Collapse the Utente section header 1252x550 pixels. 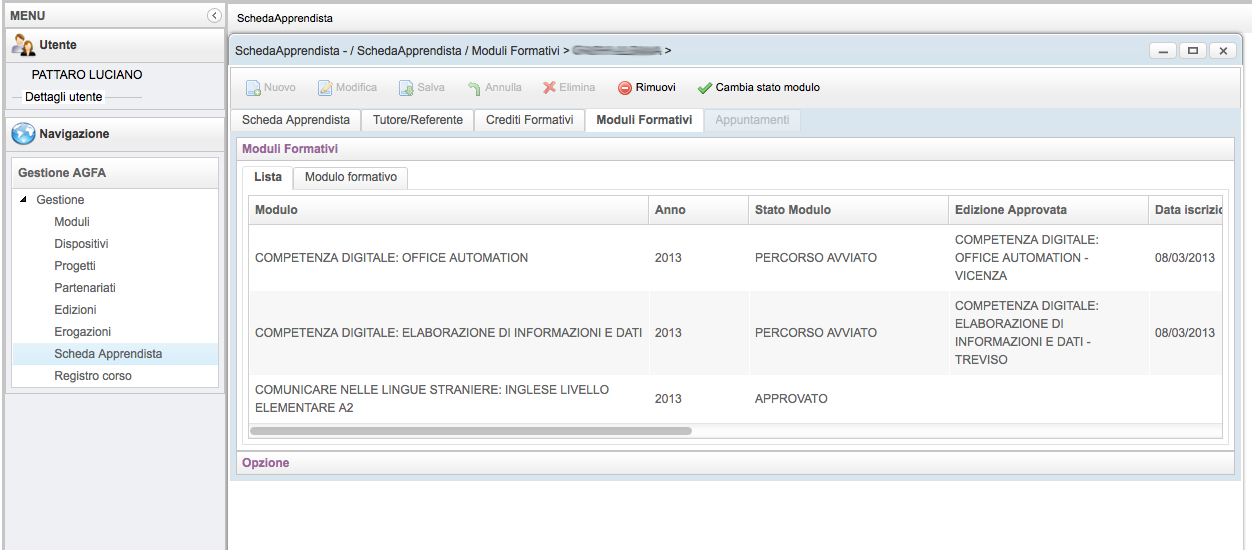(x=58, y=45)
